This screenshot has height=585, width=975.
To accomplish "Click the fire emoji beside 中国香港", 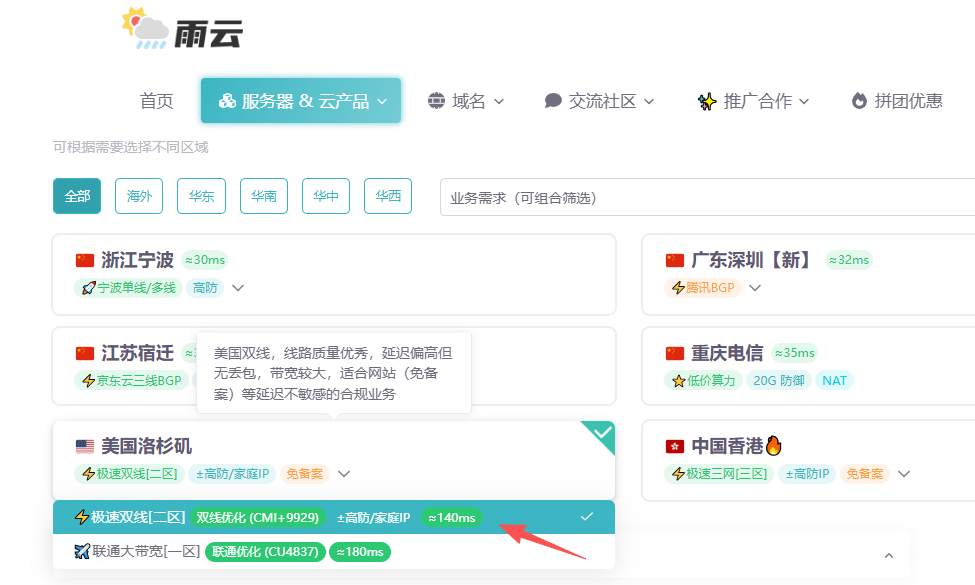I will tap(774, 445).
